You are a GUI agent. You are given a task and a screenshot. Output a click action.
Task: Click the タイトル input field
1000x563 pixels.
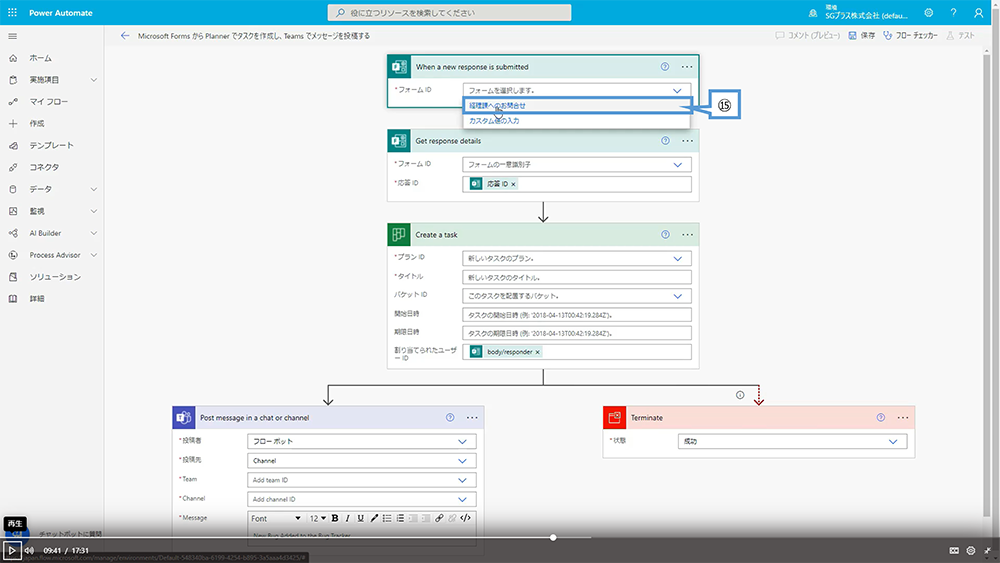pyautogui.click(x=577, y=277)
